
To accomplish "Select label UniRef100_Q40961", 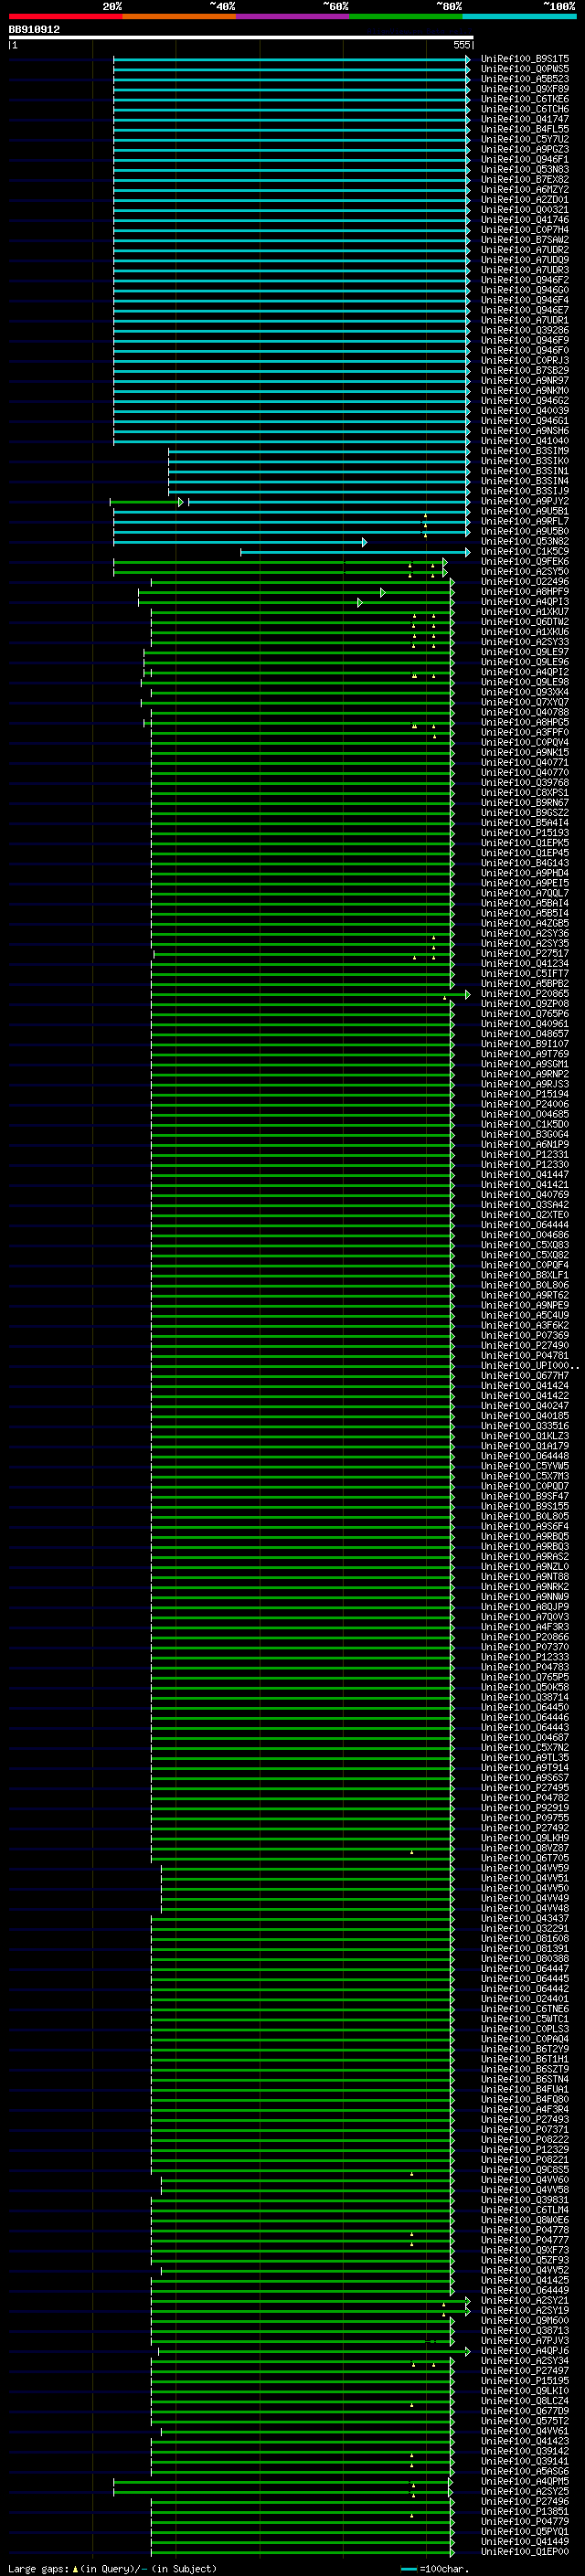I will 525,1024.
